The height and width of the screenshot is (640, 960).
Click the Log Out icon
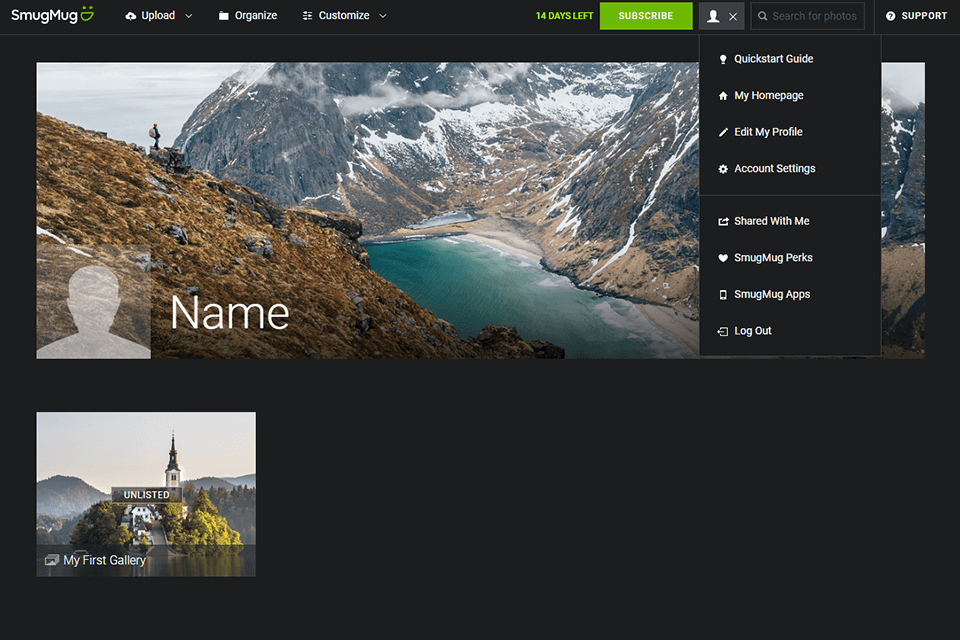pyautogui.click(x=723, y=331)
